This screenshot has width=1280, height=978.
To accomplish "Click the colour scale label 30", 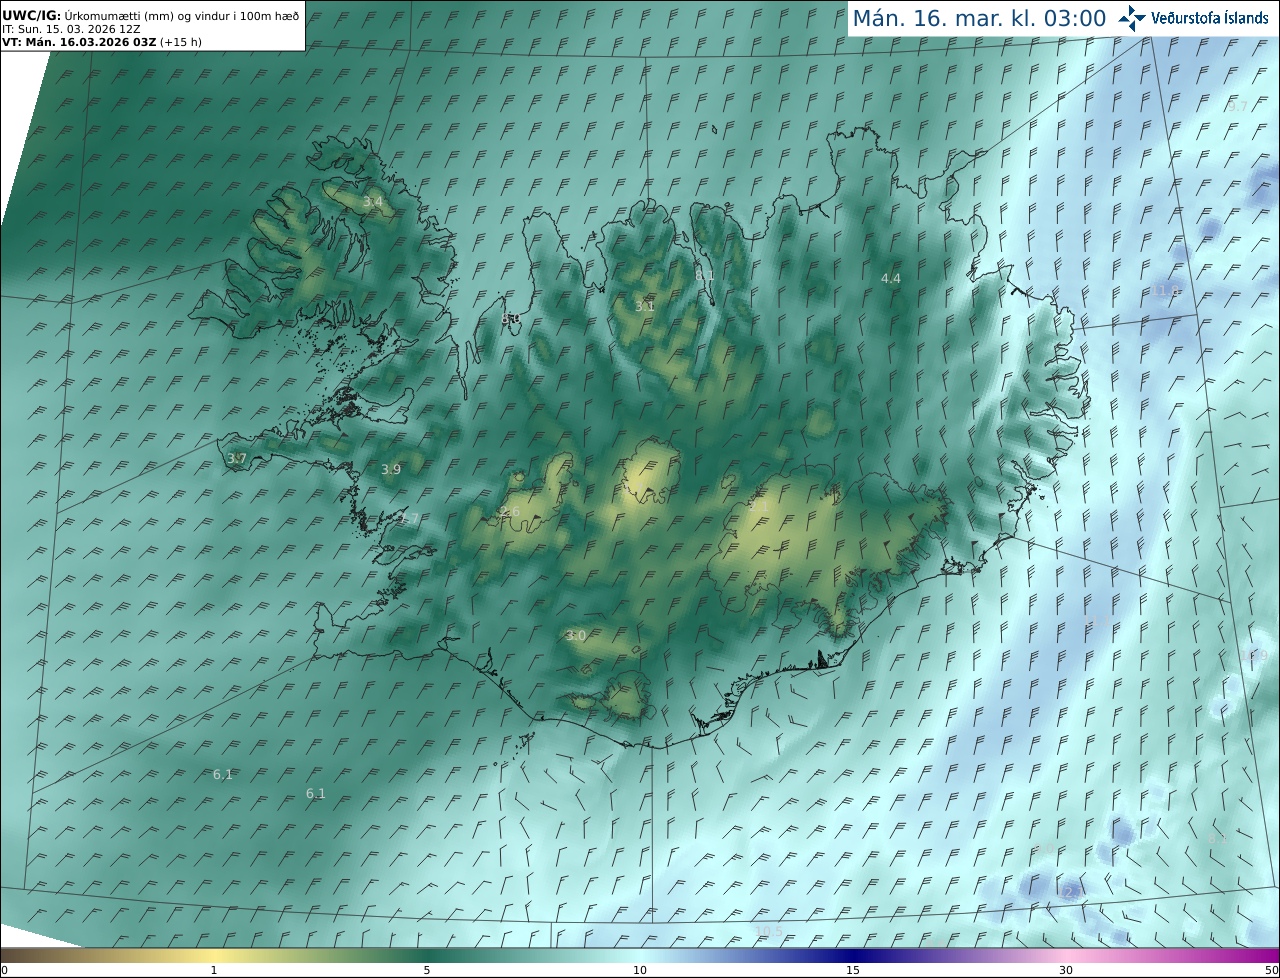I will 1066,970.
